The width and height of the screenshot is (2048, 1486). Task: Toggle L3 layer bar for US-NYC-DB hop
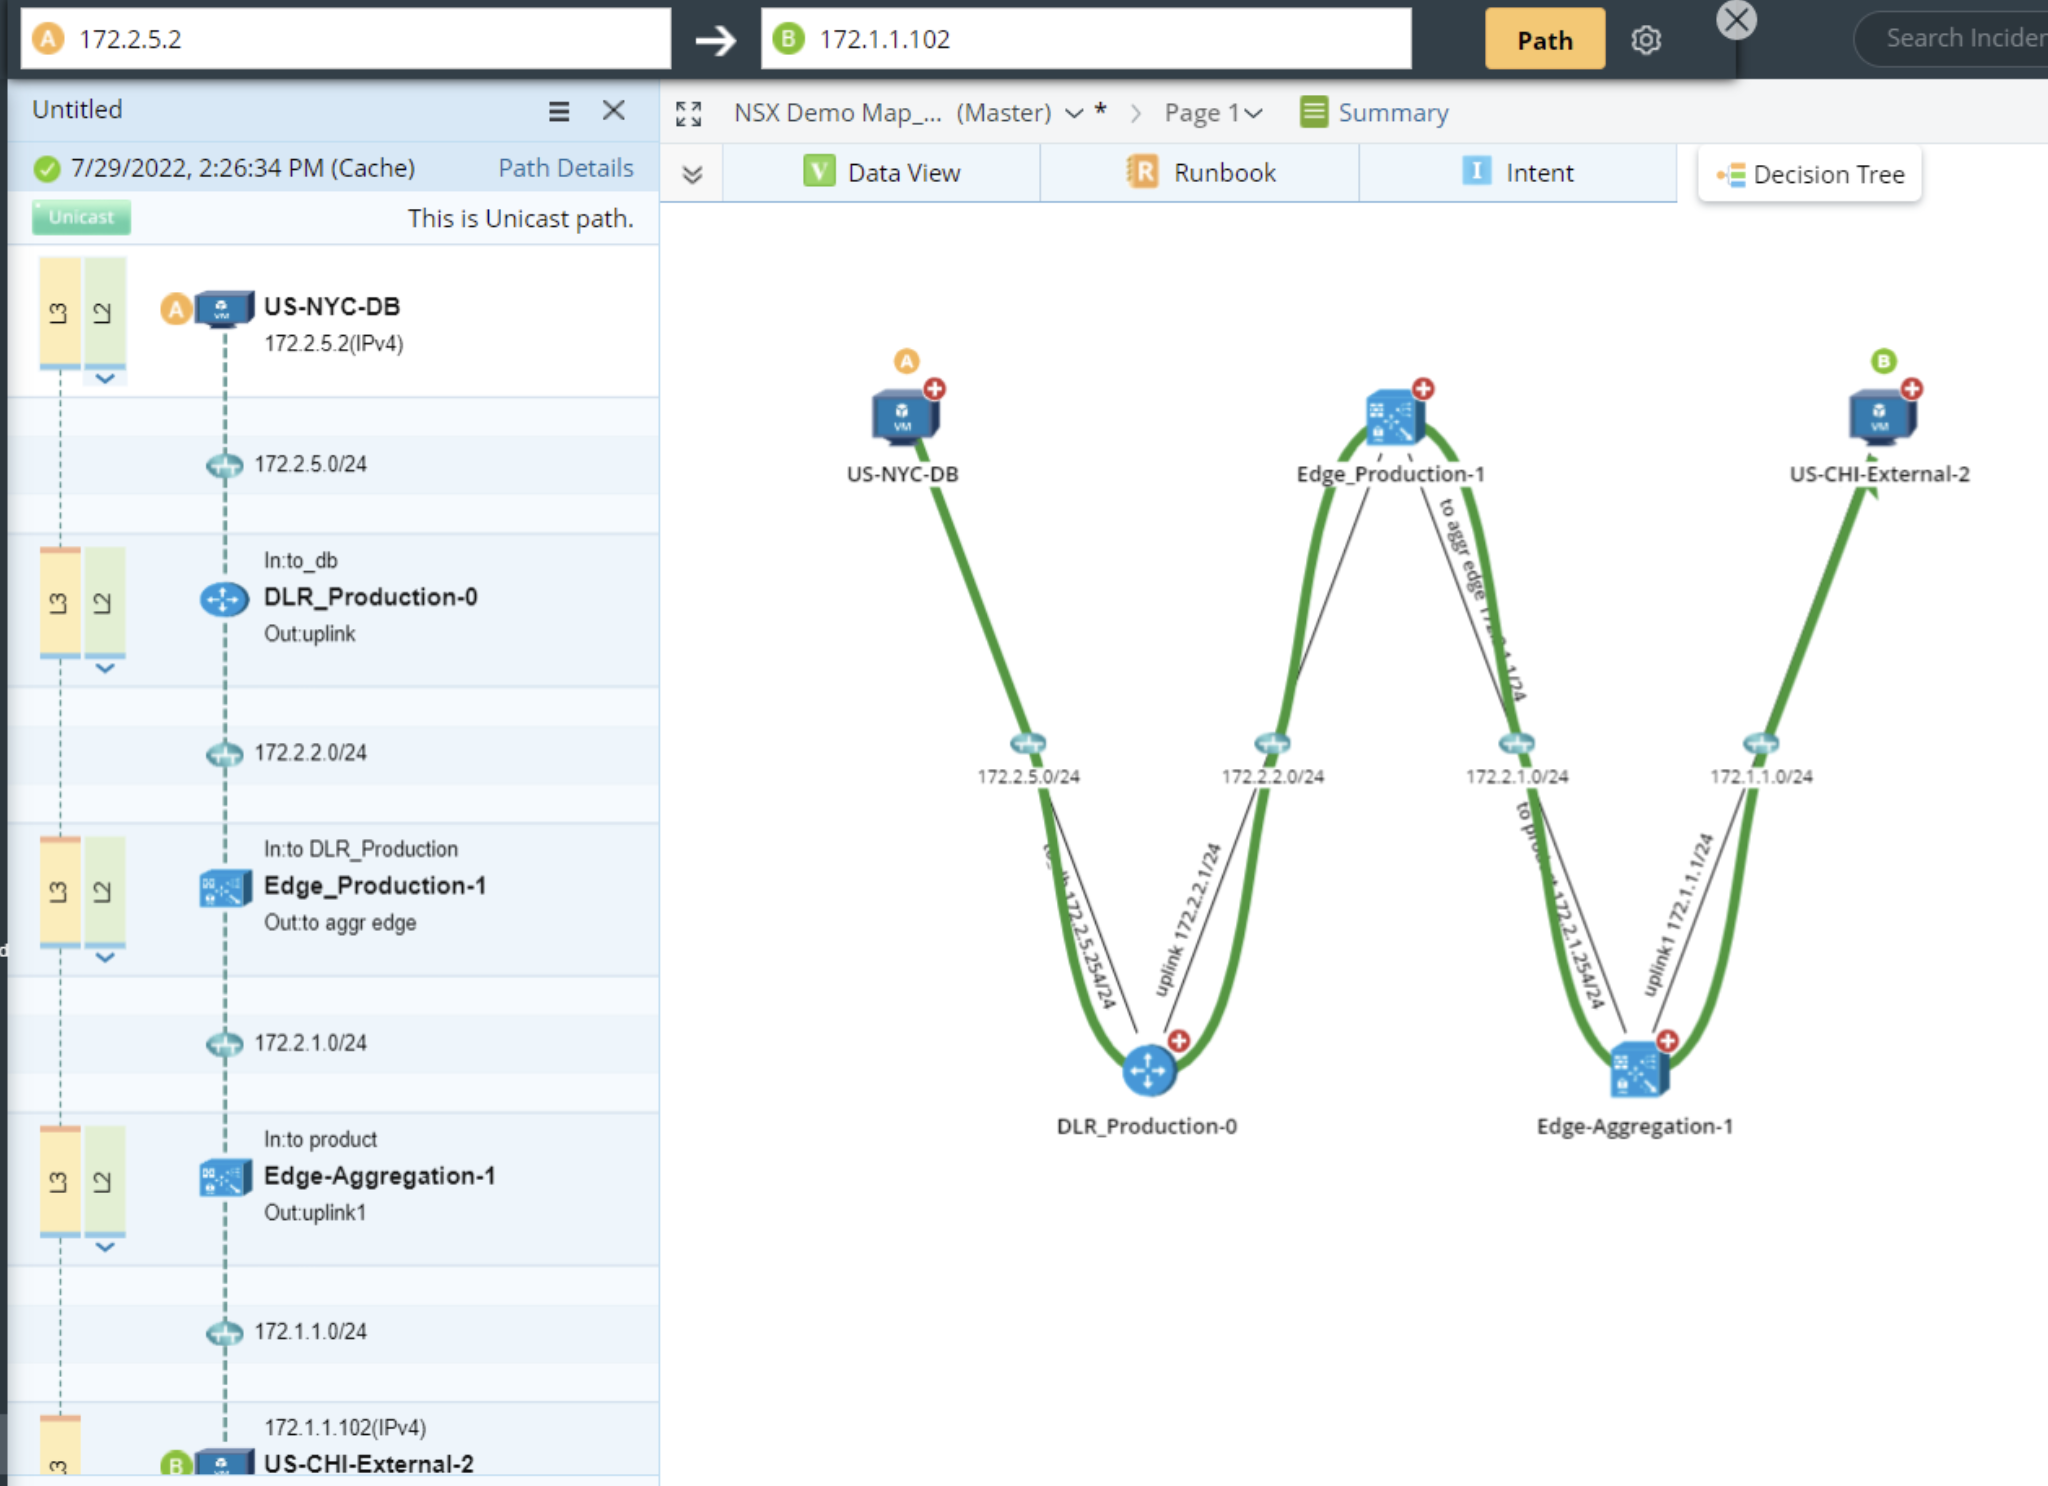point(59,313)
